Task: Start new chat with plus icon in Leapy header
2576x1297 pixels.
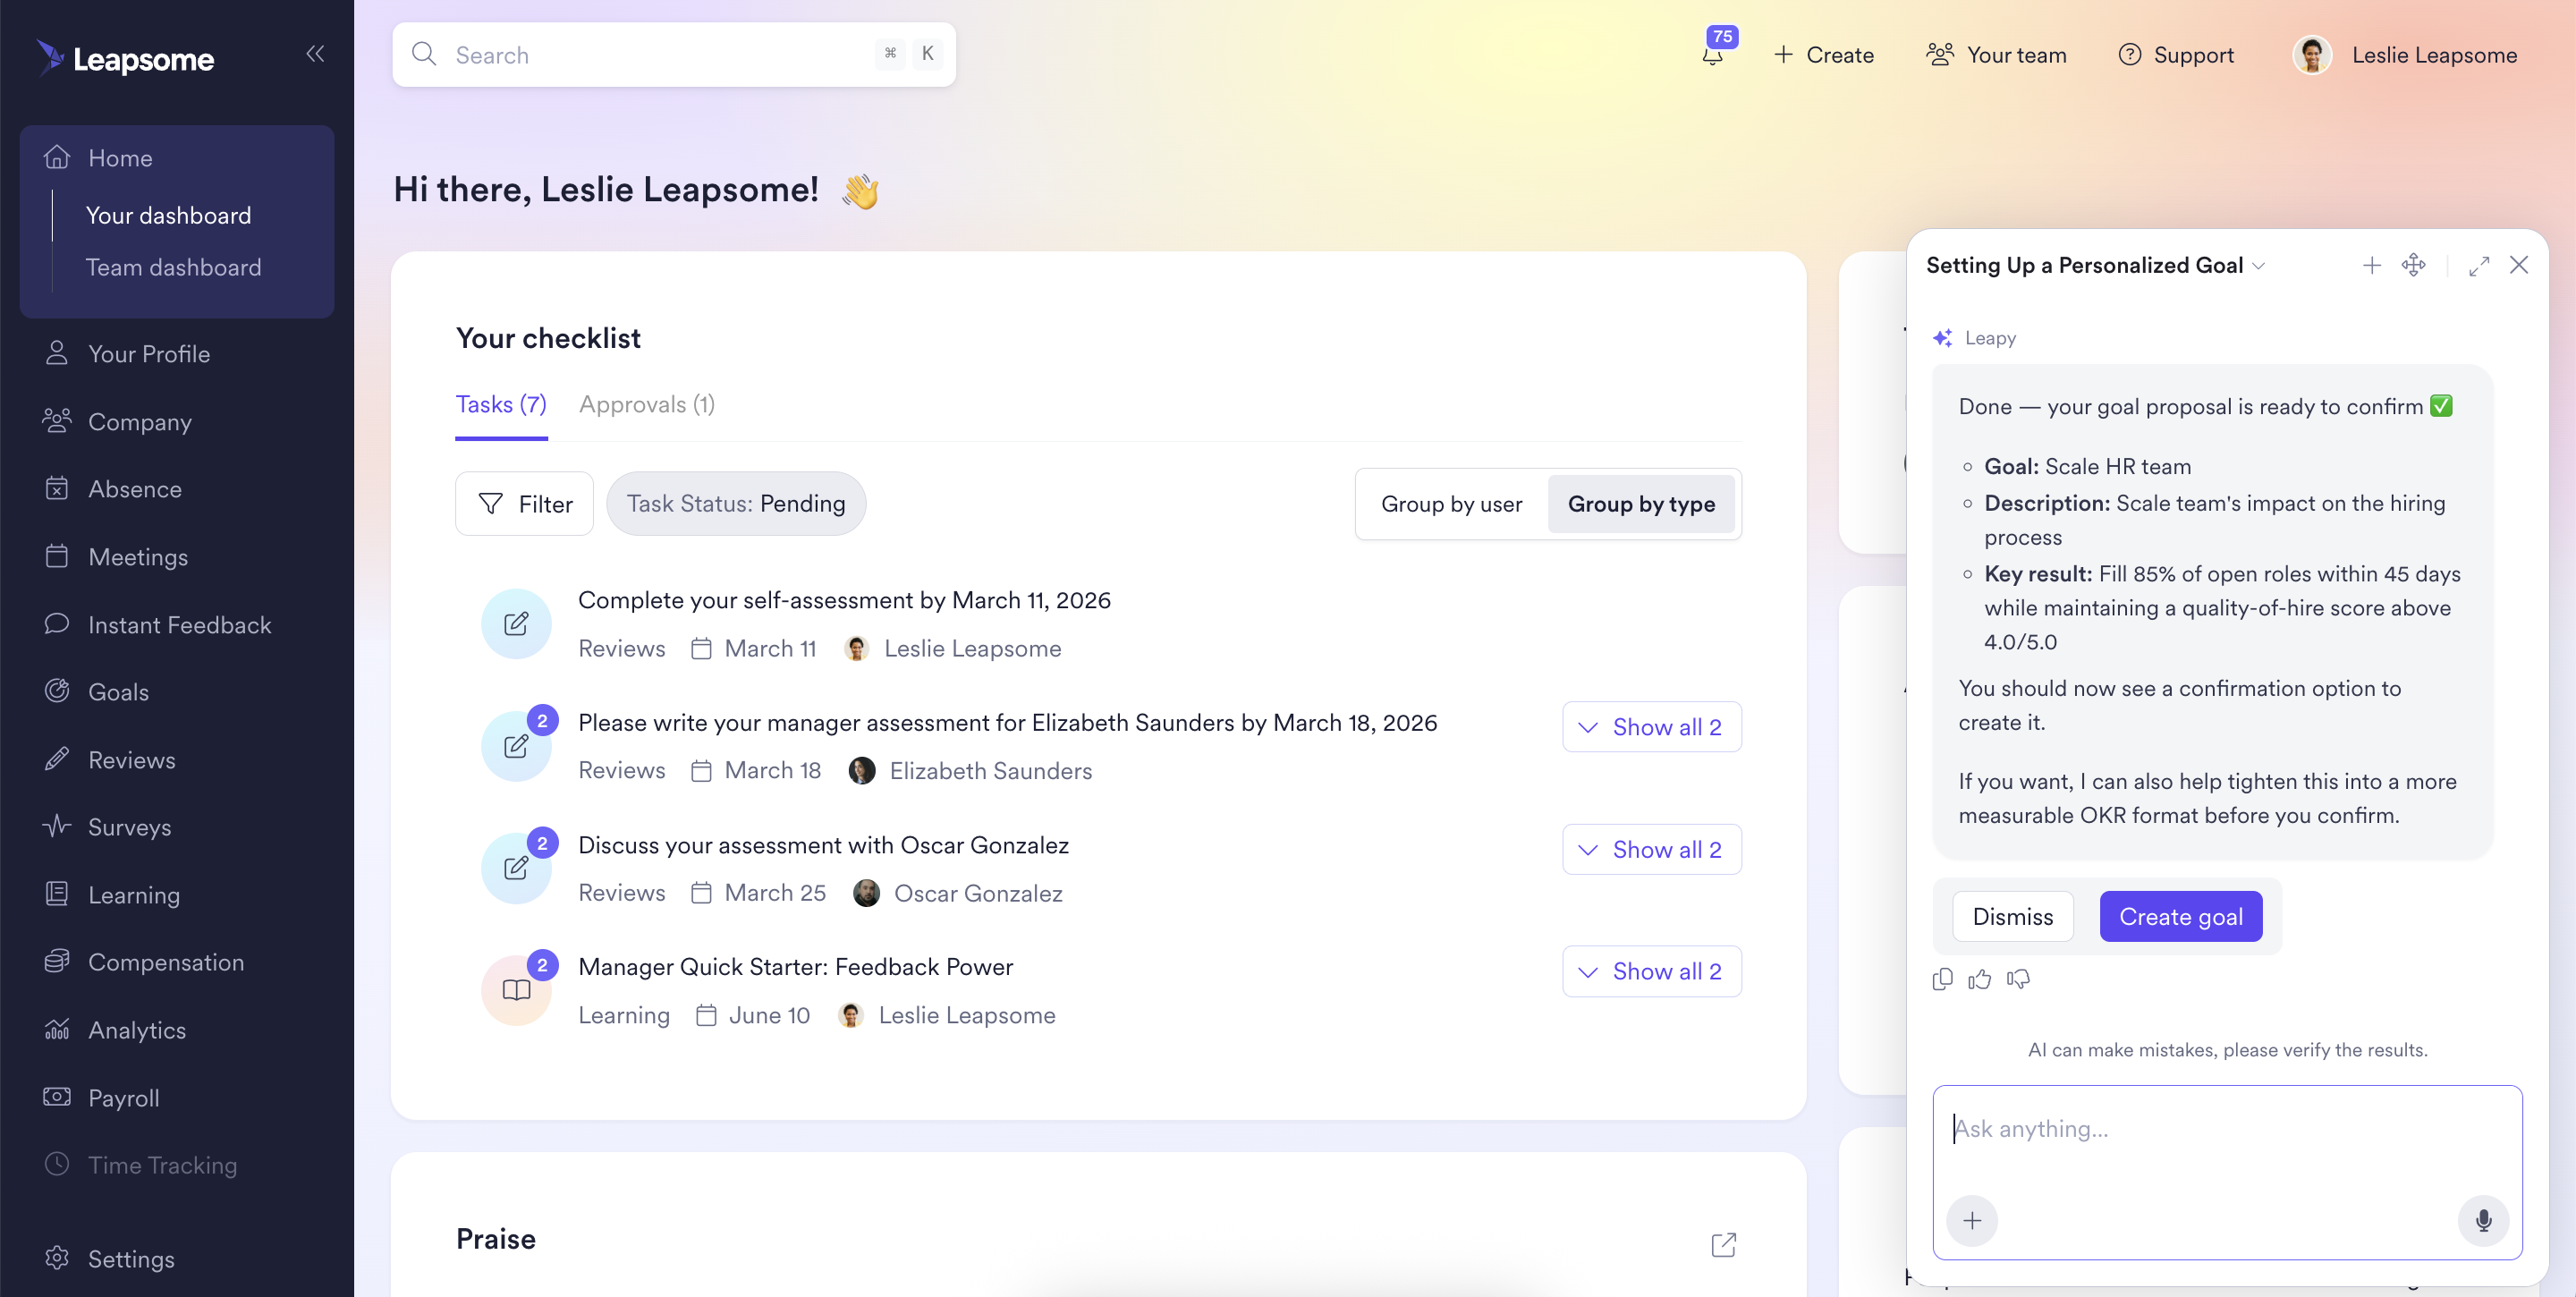Action: click(x=2371, y=265)
